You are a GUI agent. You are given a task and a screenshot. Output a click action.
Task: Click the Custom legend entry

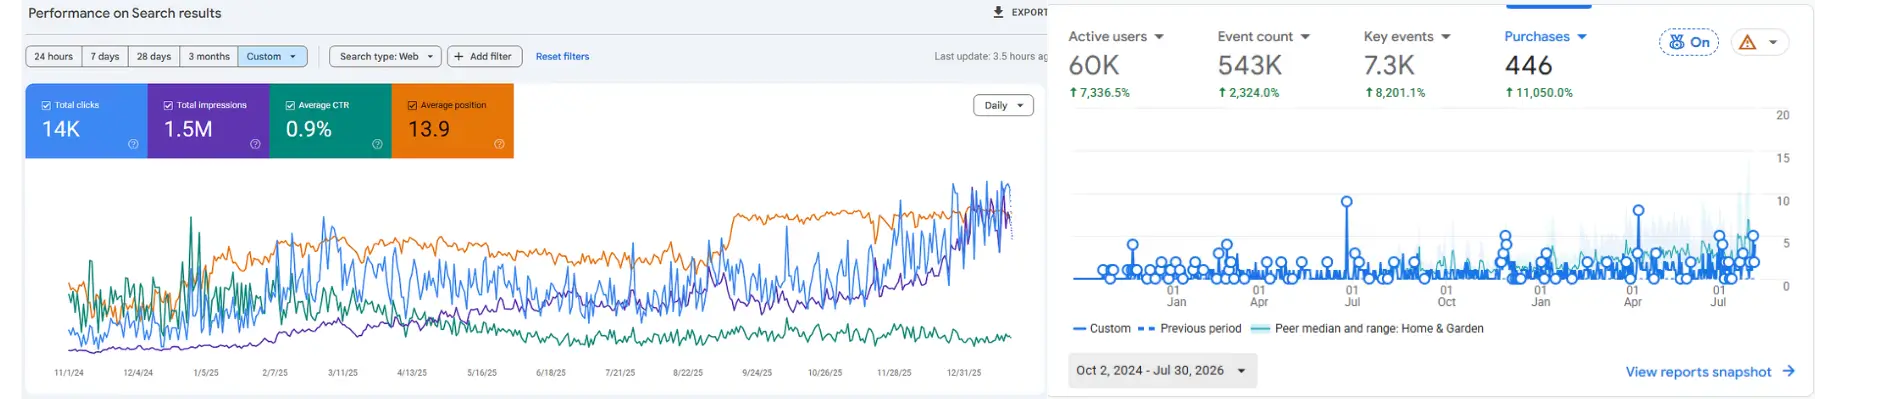tap(1101, 328)
